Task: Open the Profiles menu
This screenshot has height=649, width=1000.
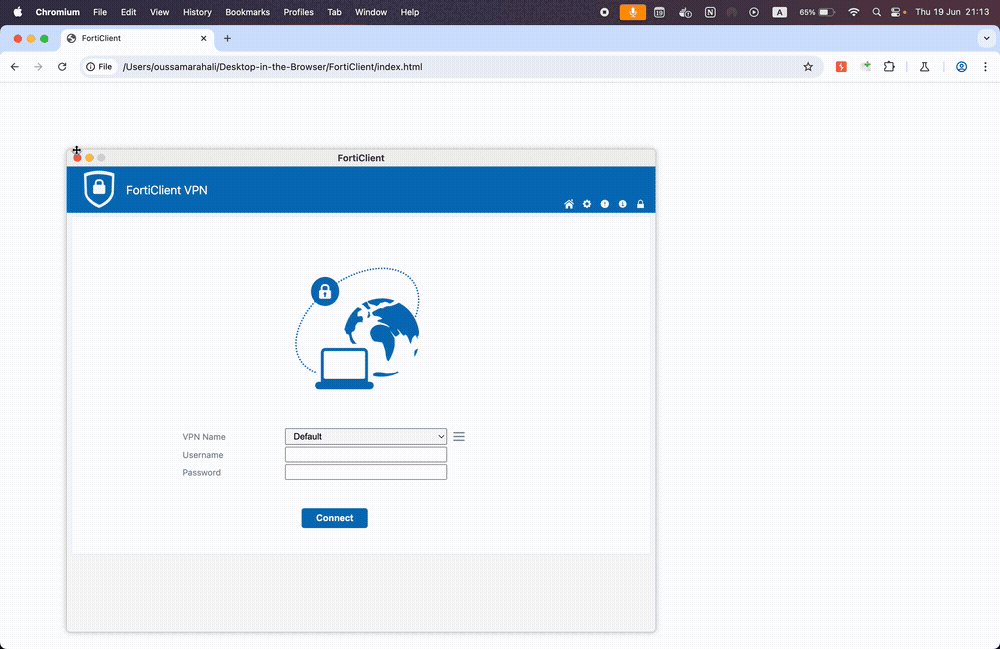Action: pos(298,12)
